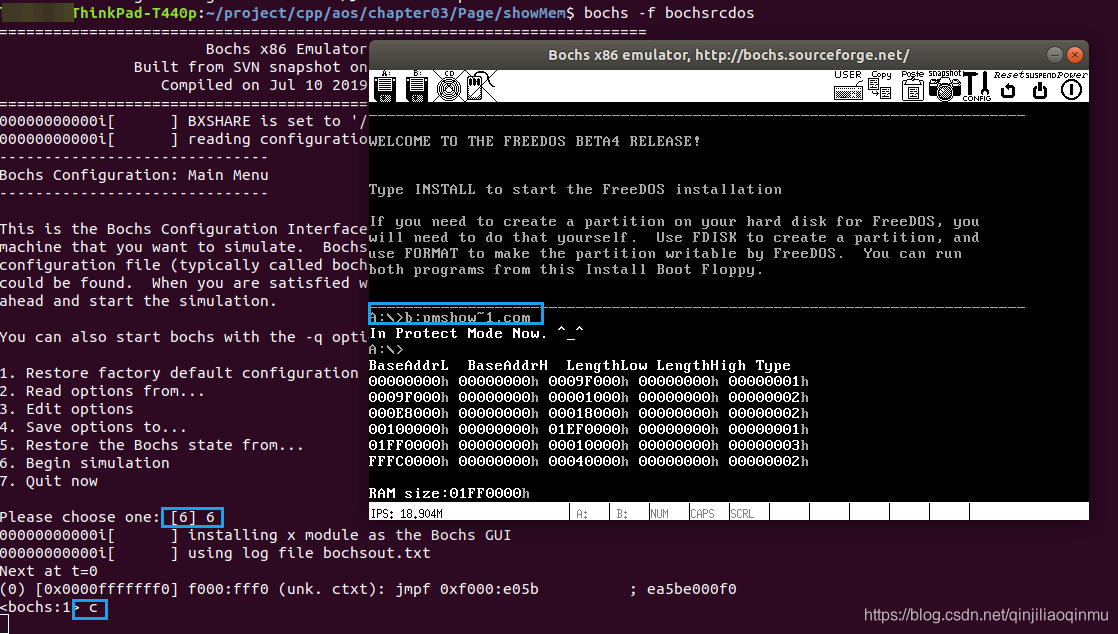Click 'In Protect Mode Now.' line
This screenshot has height=634, width=1118.
click(476, 333)
